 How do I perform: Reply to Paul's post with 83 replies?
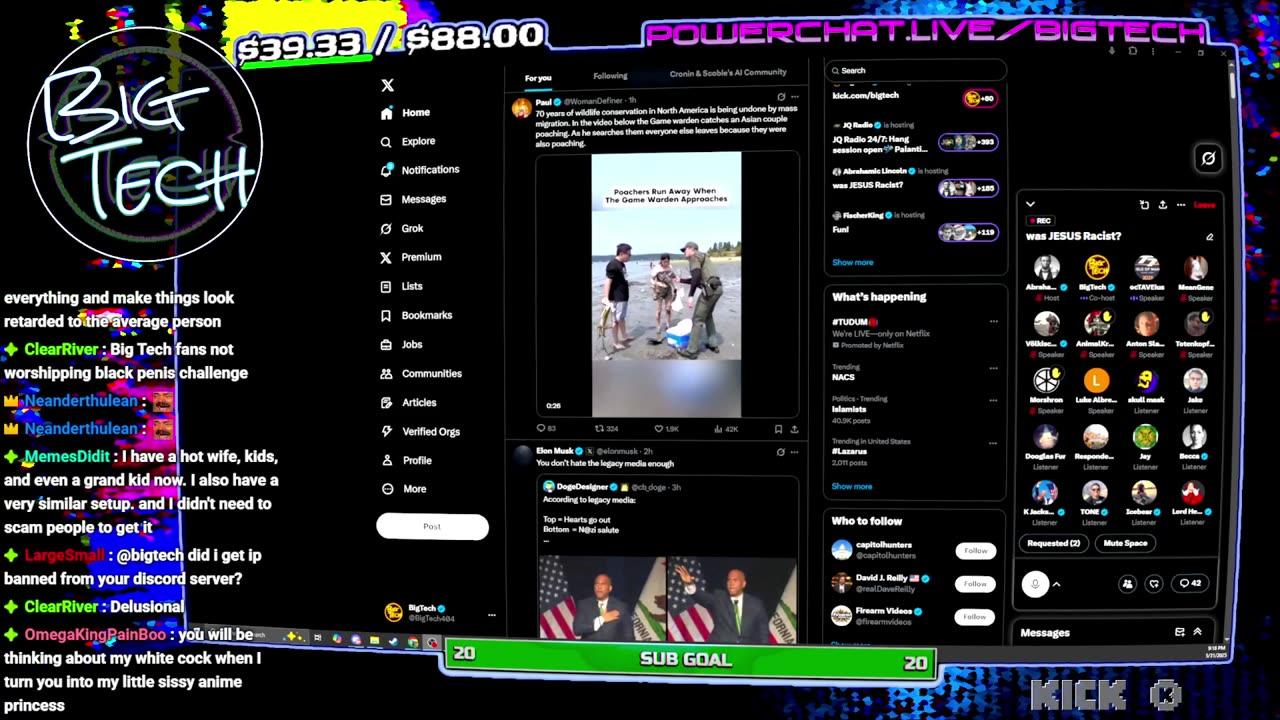tap(545, 428)
